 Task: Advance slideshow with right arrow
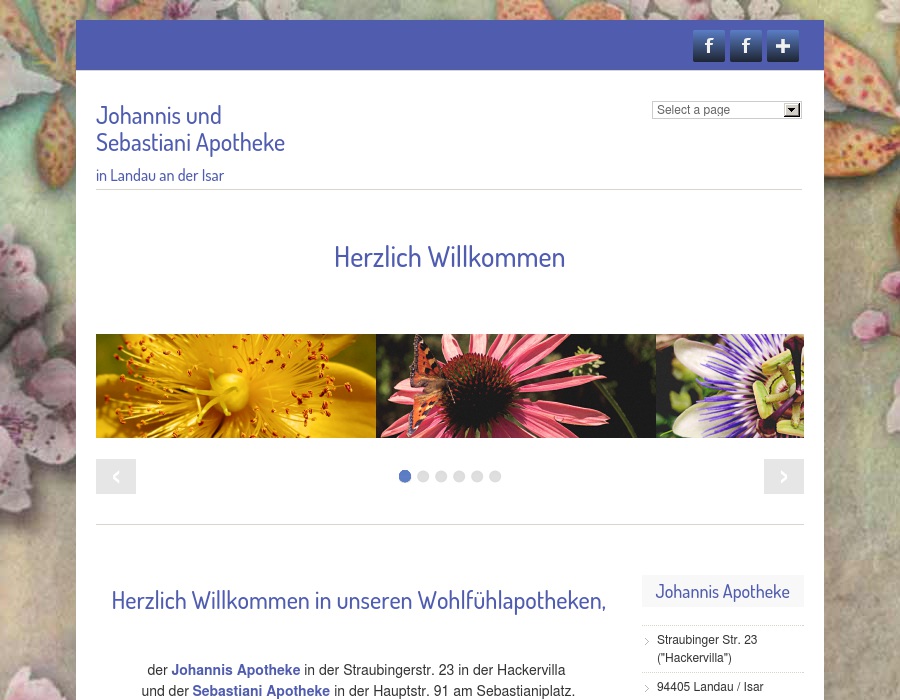(784, 476)
